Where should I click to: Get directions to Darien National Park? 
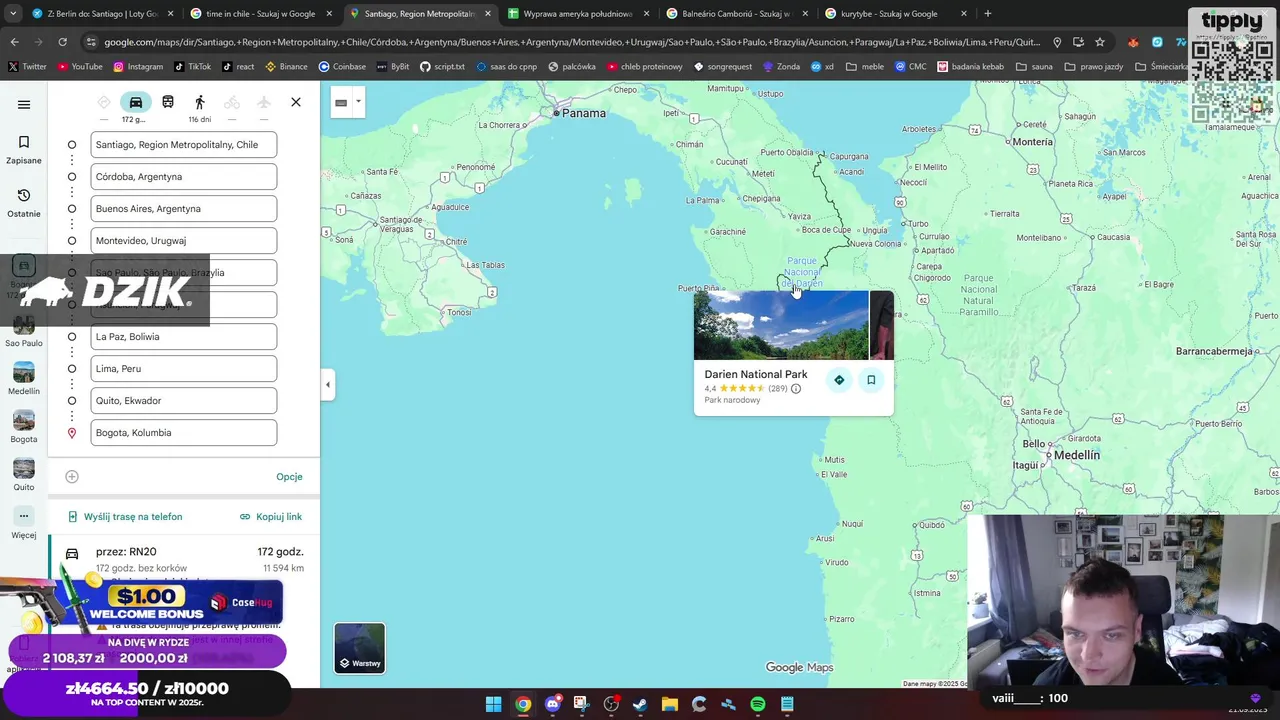(x=839, y=380)
